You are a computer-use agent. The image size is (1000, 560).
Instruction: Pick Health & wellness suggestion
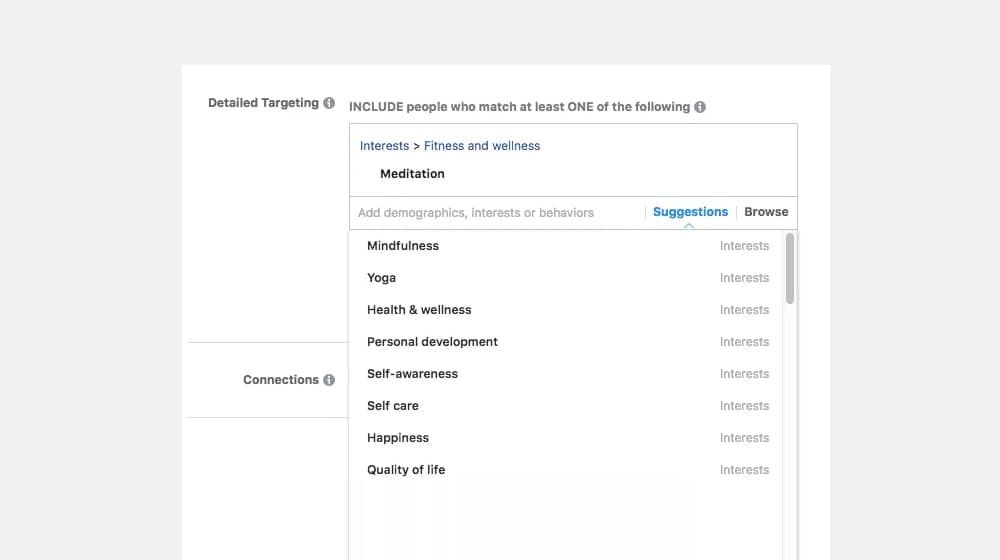point(419,310)
